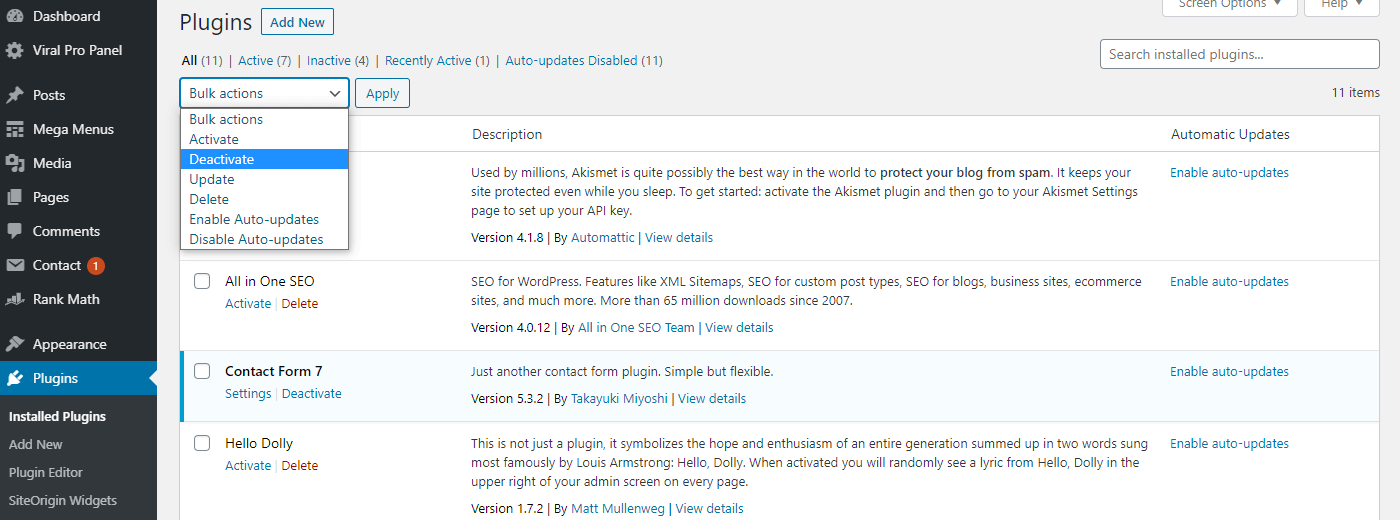Viewport: 1400px width, 520px height.
Task: View details for Hello Dolly
Action: pos(709,508)
